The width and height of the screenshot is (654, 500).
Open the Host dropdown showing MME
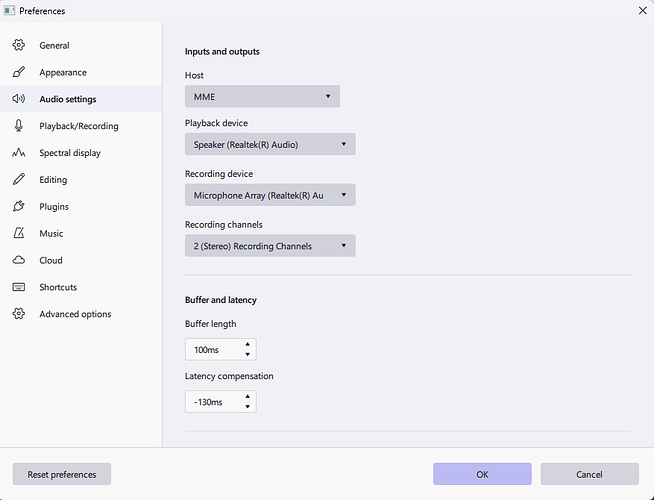(x=262, y=96)
